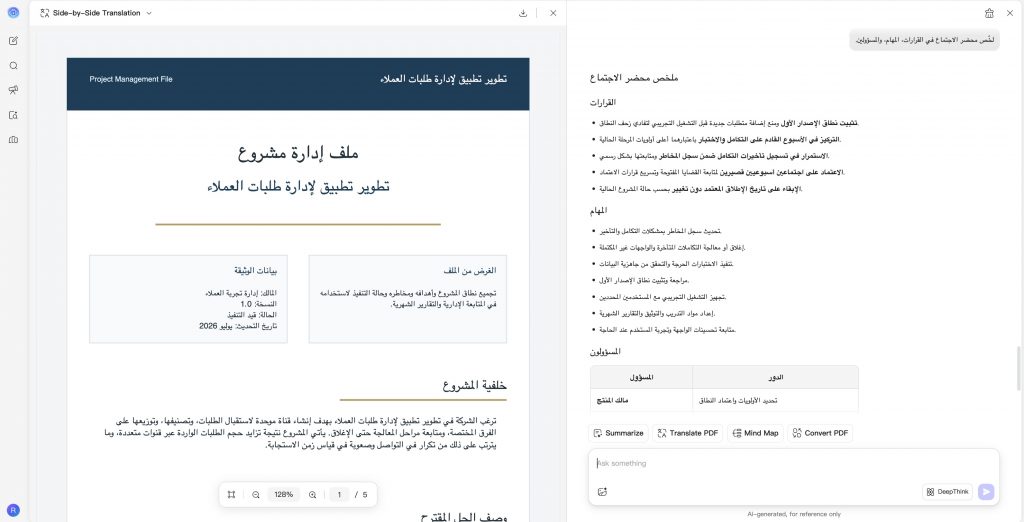Screen dimensions: 1024x522
Task: Click the chat panel vertical scrollbar
Action: (1017, 368)
